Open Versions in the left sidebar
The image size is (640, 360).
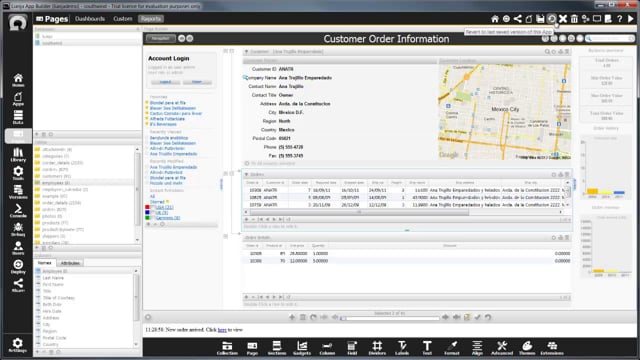tap(18, 192)
